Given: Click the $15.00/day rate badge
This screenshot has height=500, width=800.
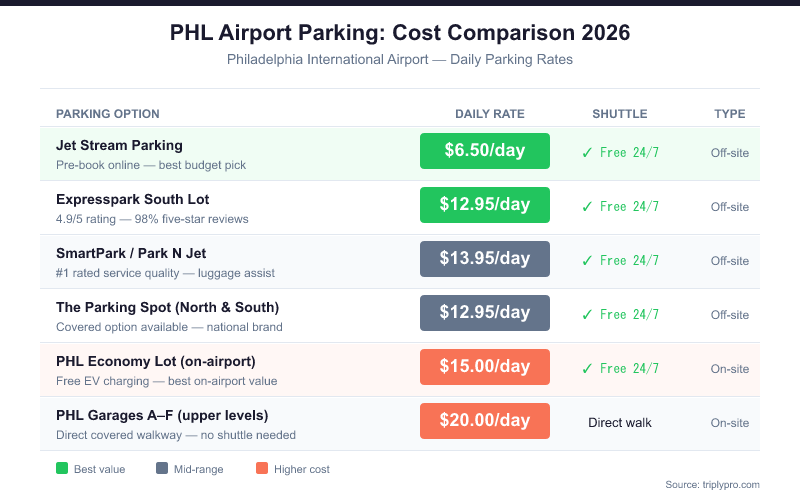Looking at the screenshot, I should pyautogui.click(x=485, y=367).
